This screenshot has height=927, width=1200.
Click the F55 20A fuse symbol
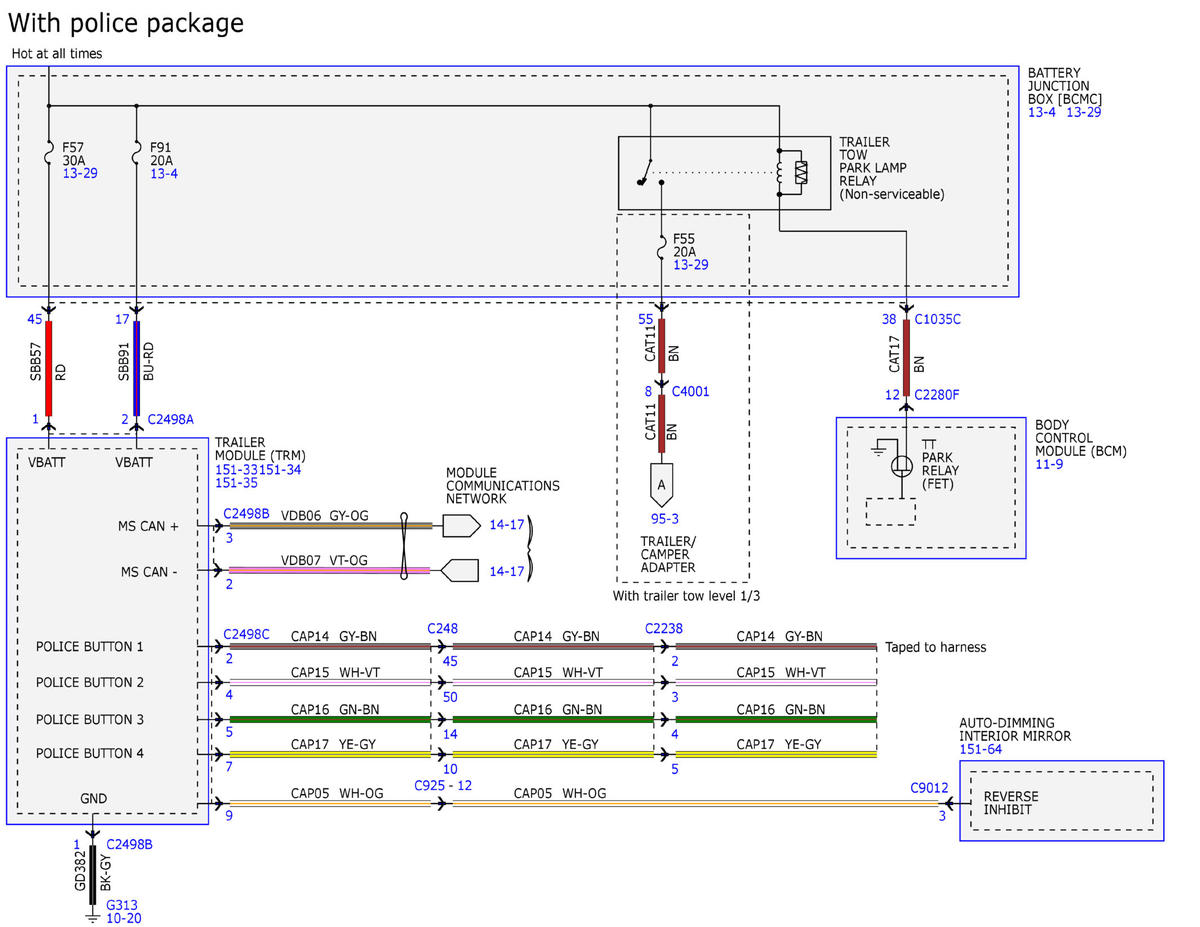[661, 246]
